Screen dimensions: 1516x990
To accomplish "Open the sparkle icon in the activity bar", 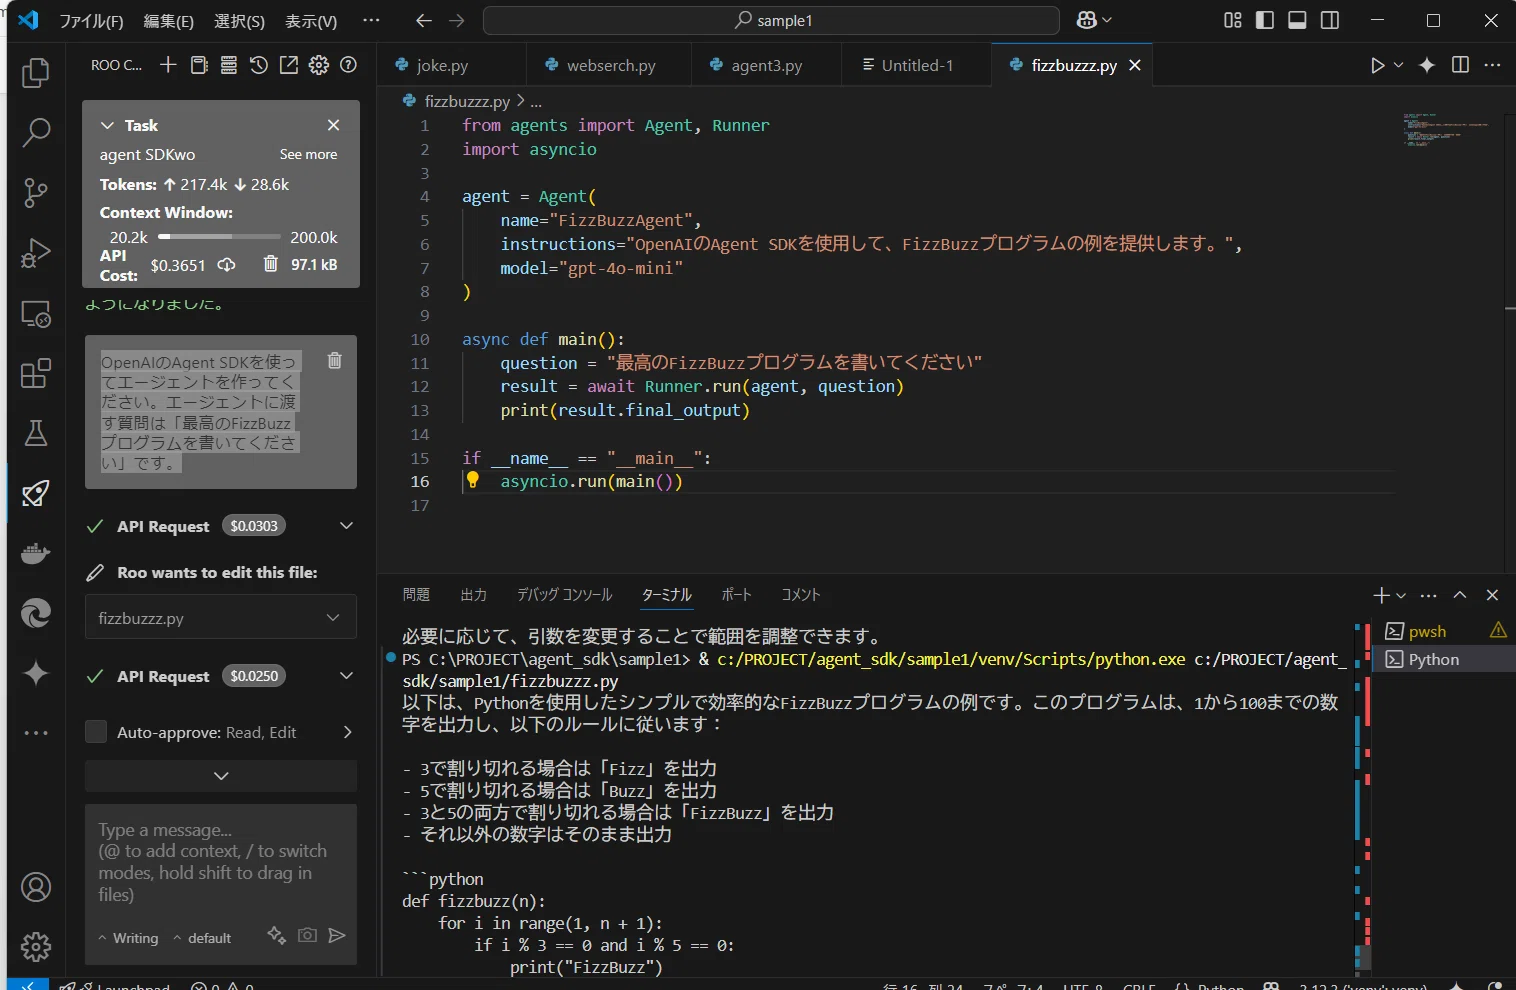I will pyautogui.click(x=36, y=673).
